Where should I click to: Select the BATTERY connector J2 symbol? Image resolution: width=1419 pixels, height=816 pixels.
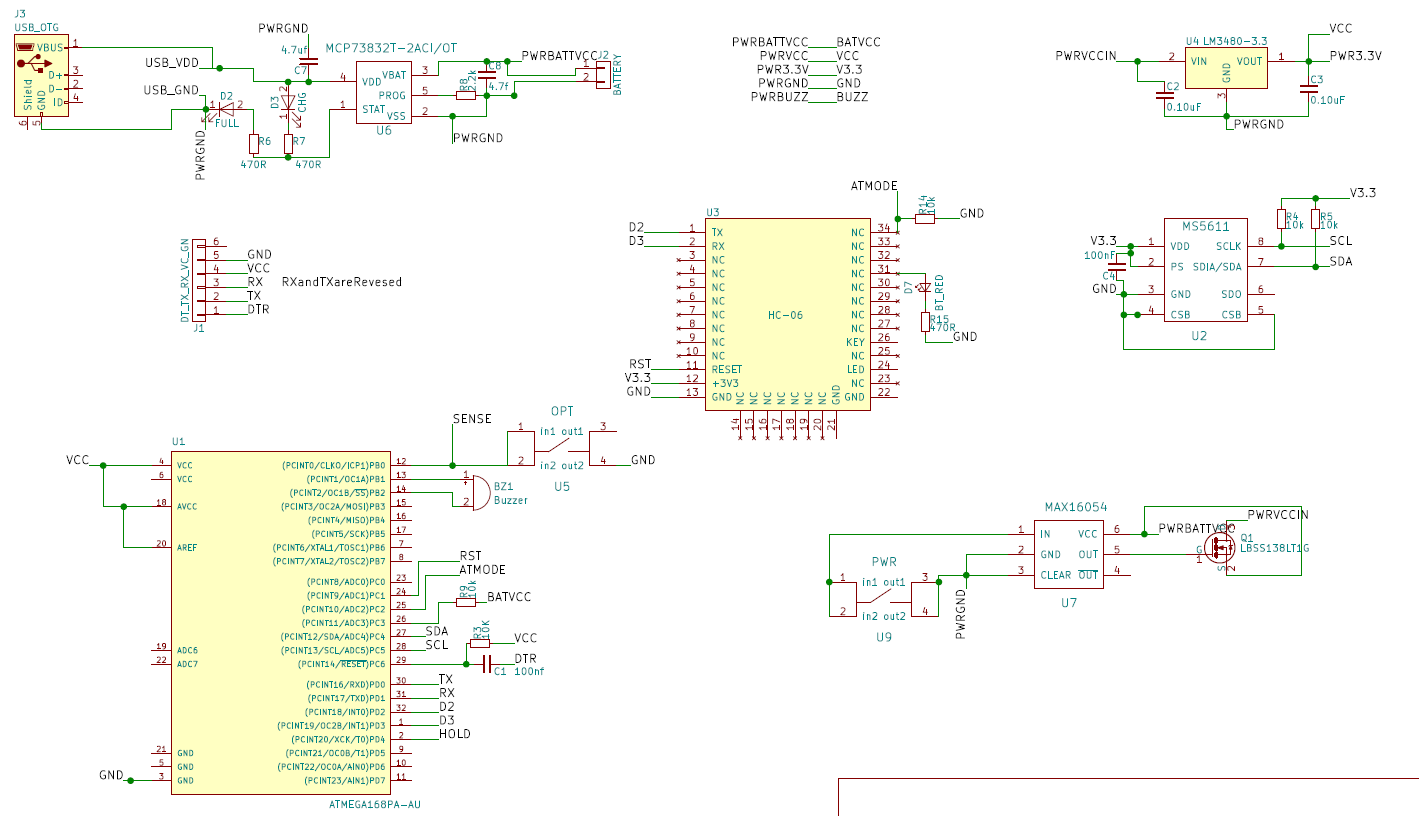coord(602,74)
